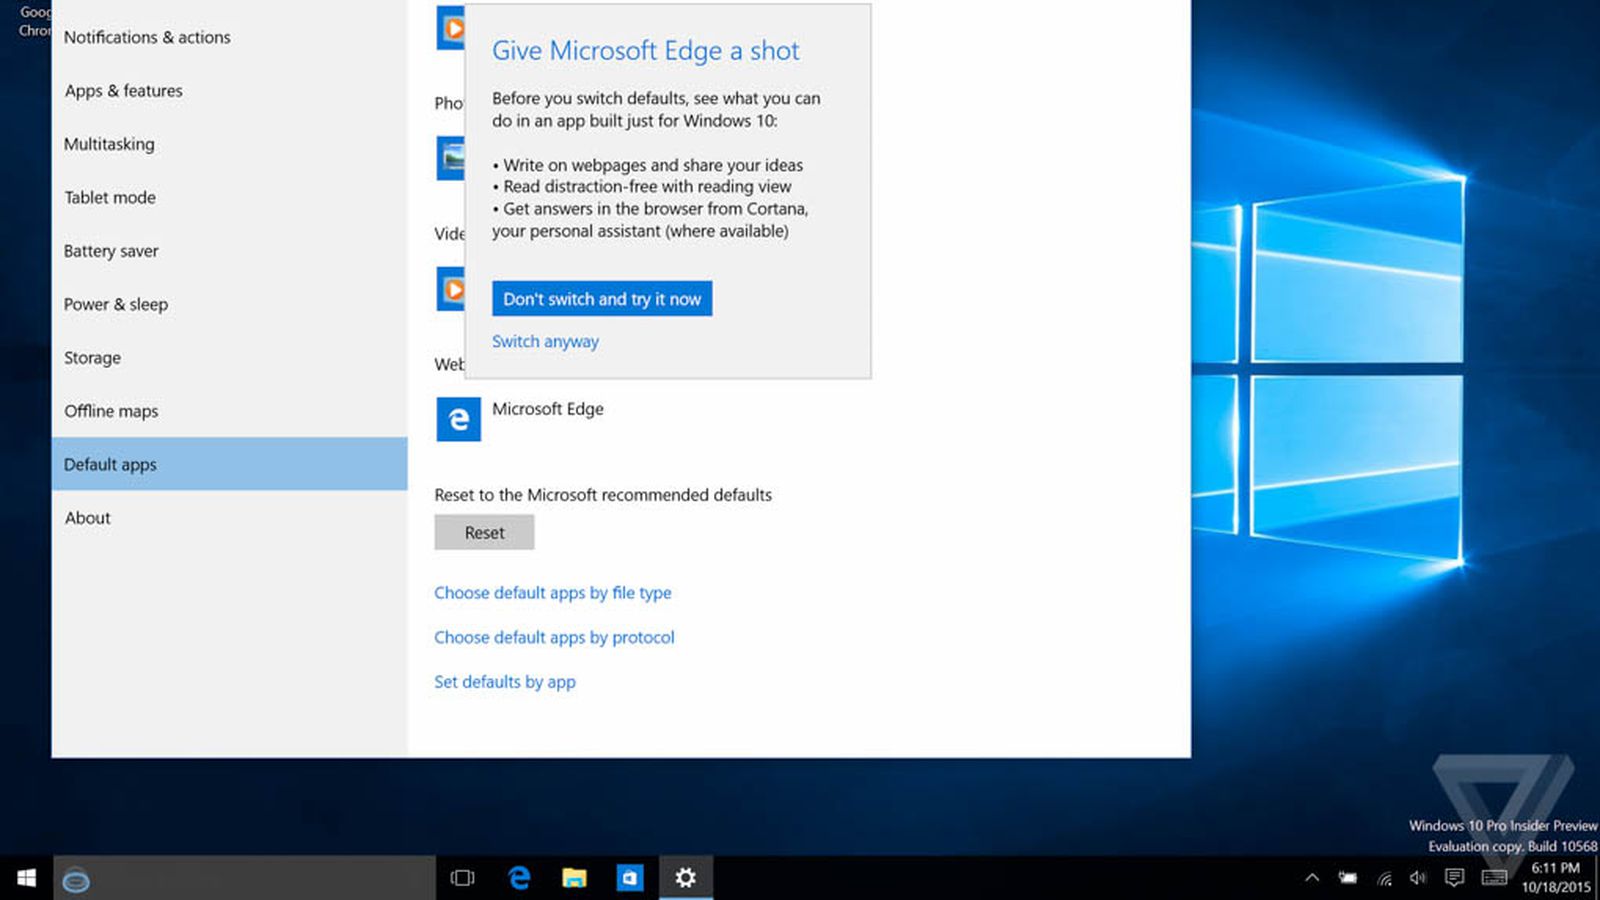Image resolution: width=1600 pixels, height=900 pixels.
Task: Click Reset to the Microsoft recommended defaults text
Action: tap(603, 495)
